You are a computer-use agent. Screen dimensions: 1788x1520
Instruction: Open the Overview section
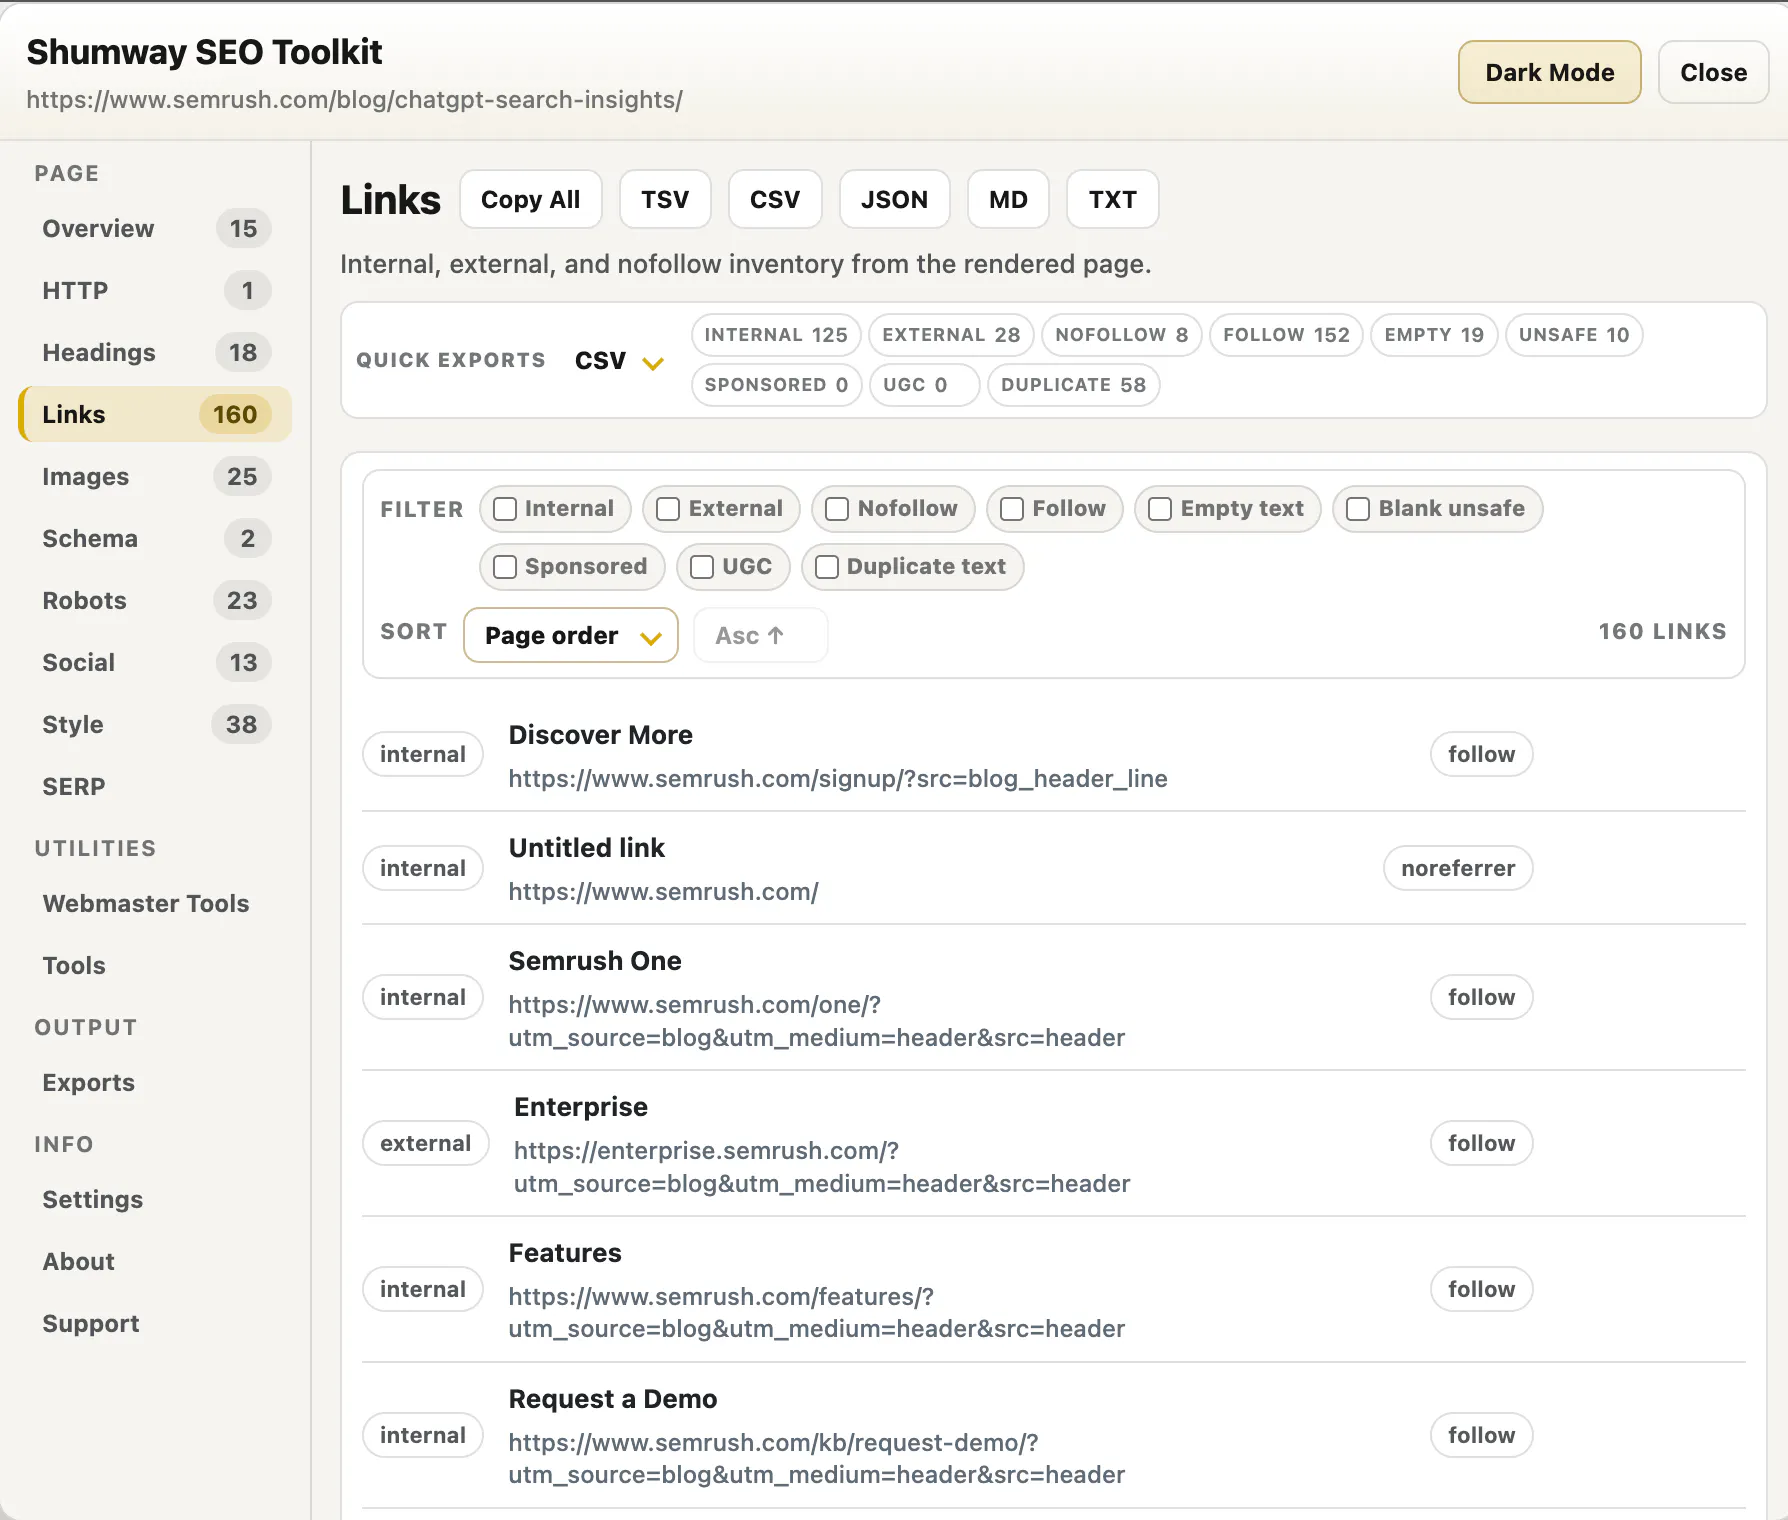click(155, 229)
